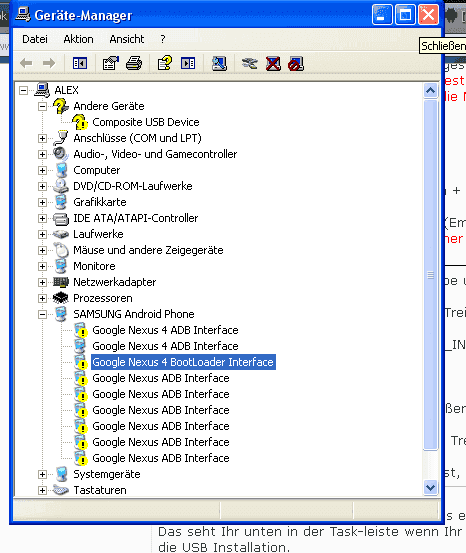Expand DVD/CD-ROM-Laufwerke
466x553 pixels.
[x=42, y=186]
